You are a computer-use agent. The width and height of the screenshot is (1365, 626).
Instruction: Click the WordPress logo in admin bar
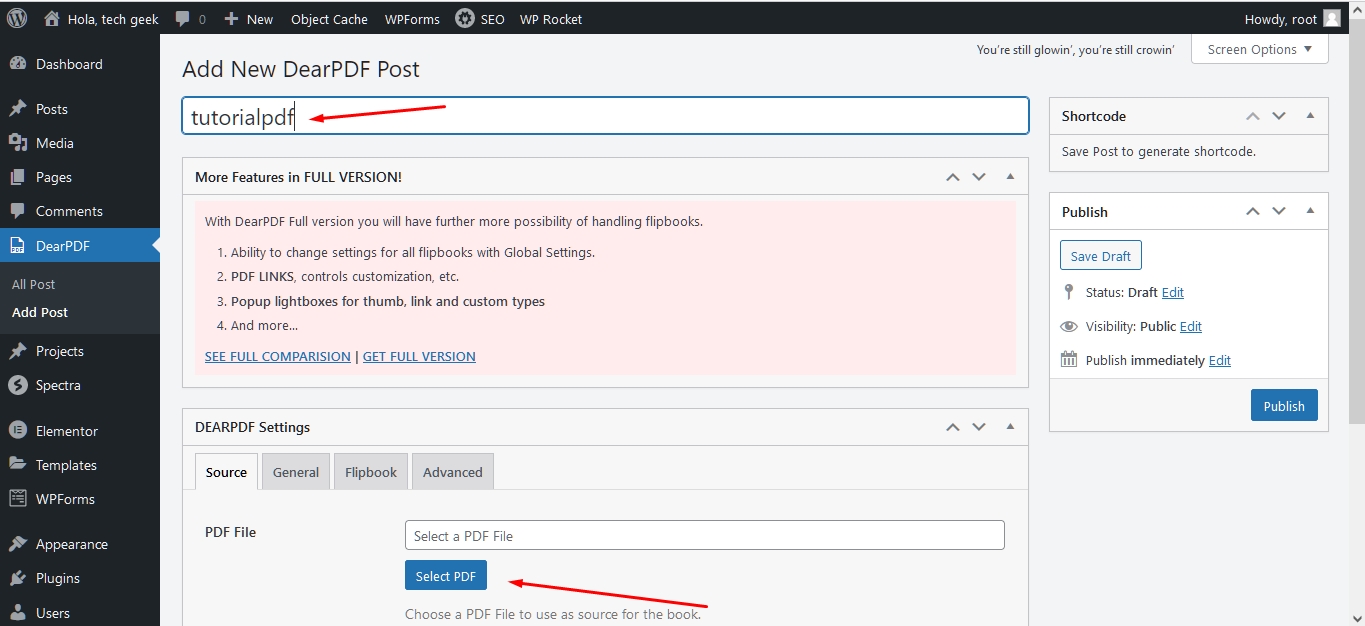click(x=17, y=18)
